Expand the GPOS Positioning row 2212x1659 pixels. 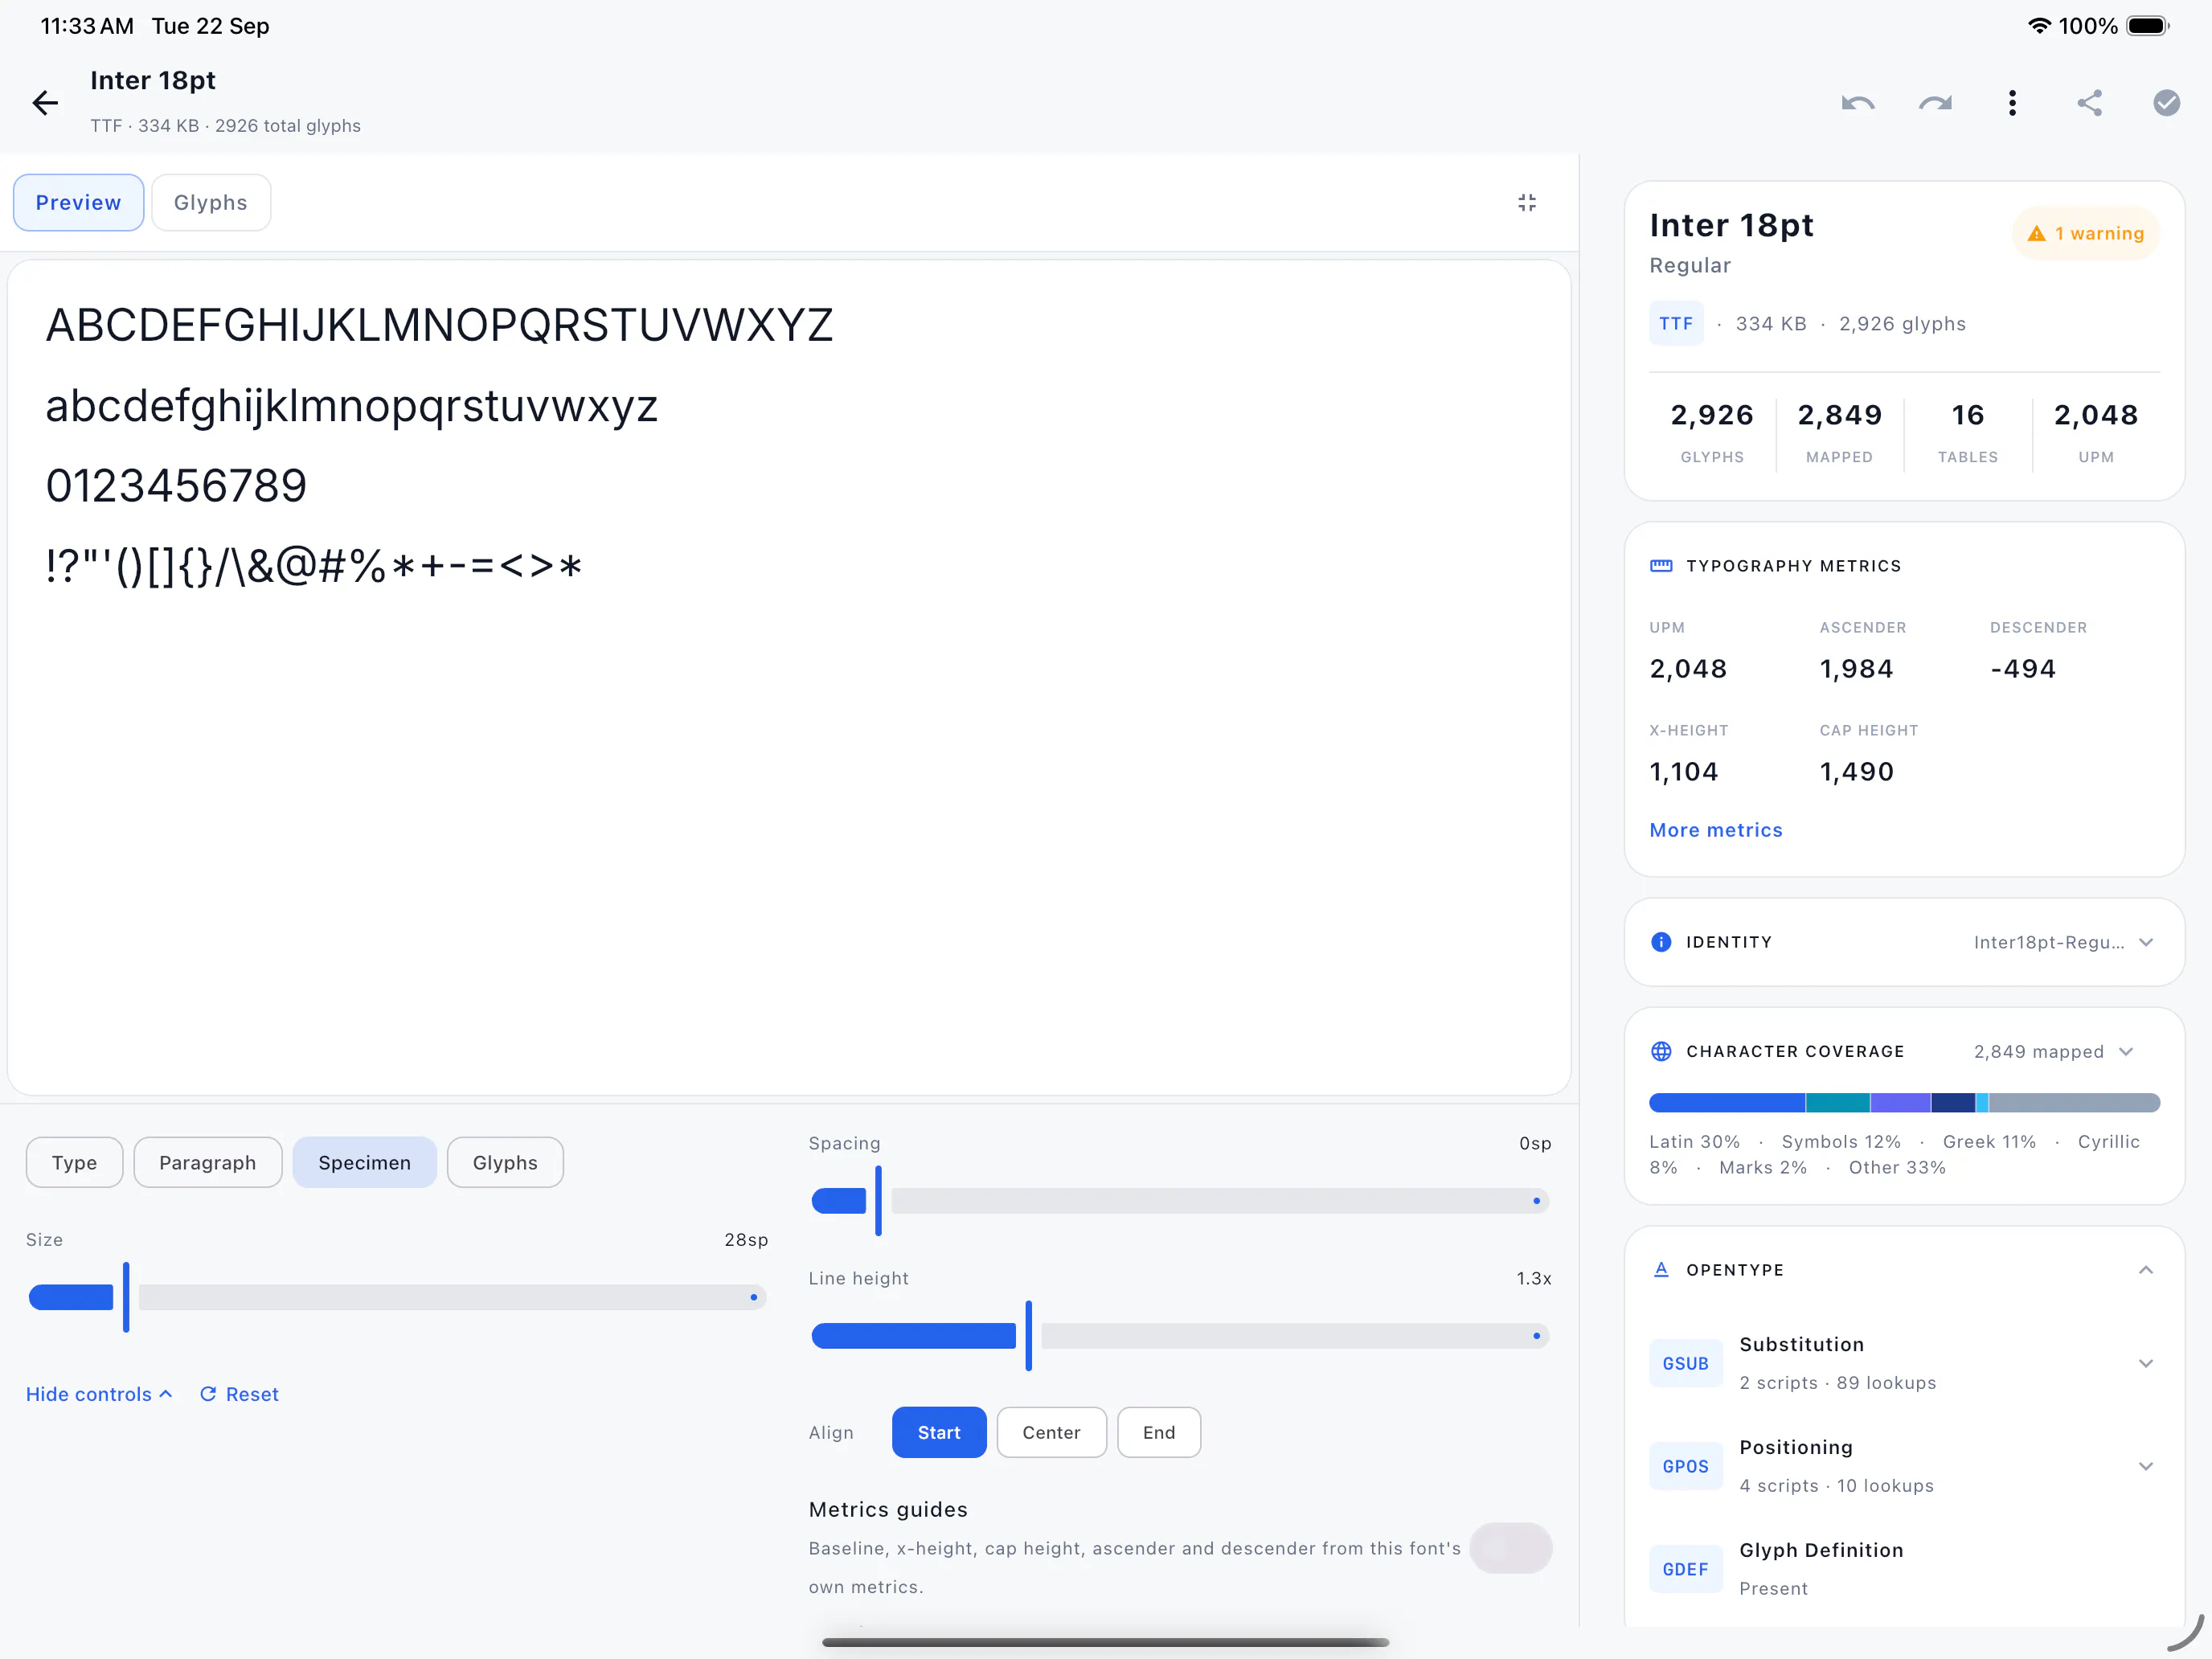click(2146, 1467)
